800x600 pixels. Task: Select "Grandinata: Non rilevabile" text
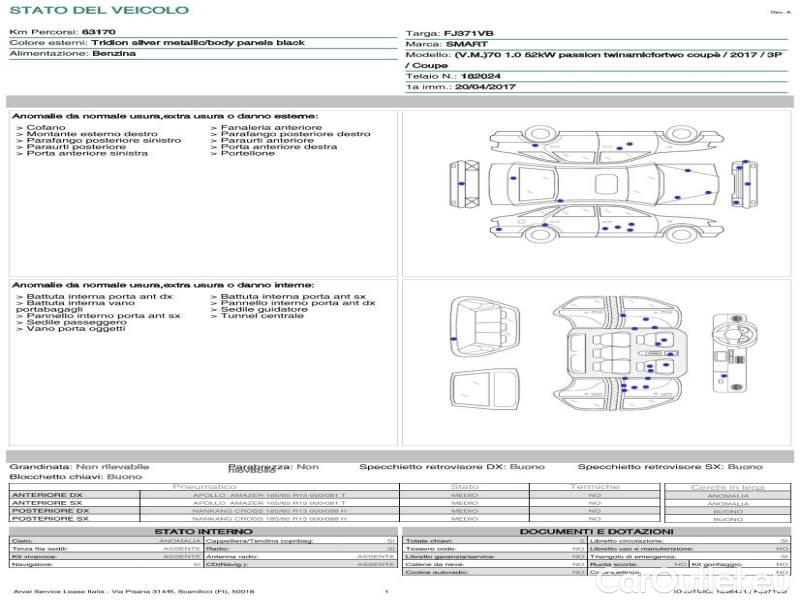click(x=80, y=466)
